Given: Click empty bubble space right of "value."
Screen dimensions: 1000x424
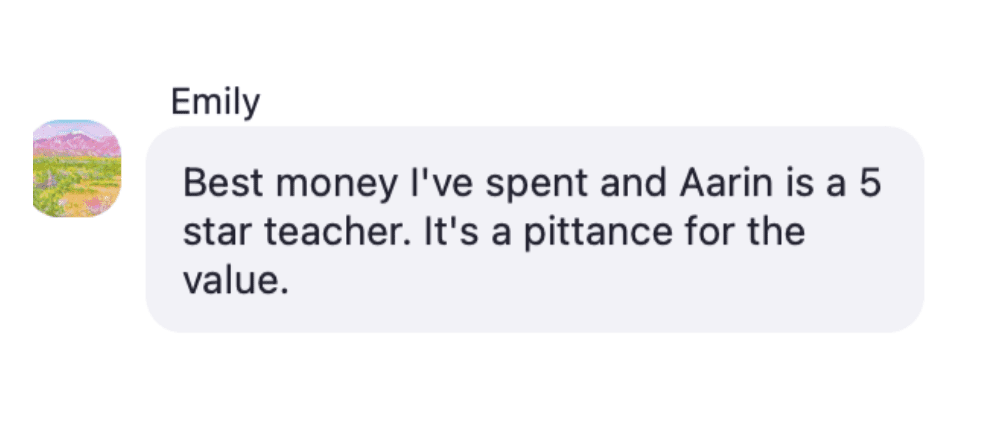Looking at the screenshot, I should [600, 284].
